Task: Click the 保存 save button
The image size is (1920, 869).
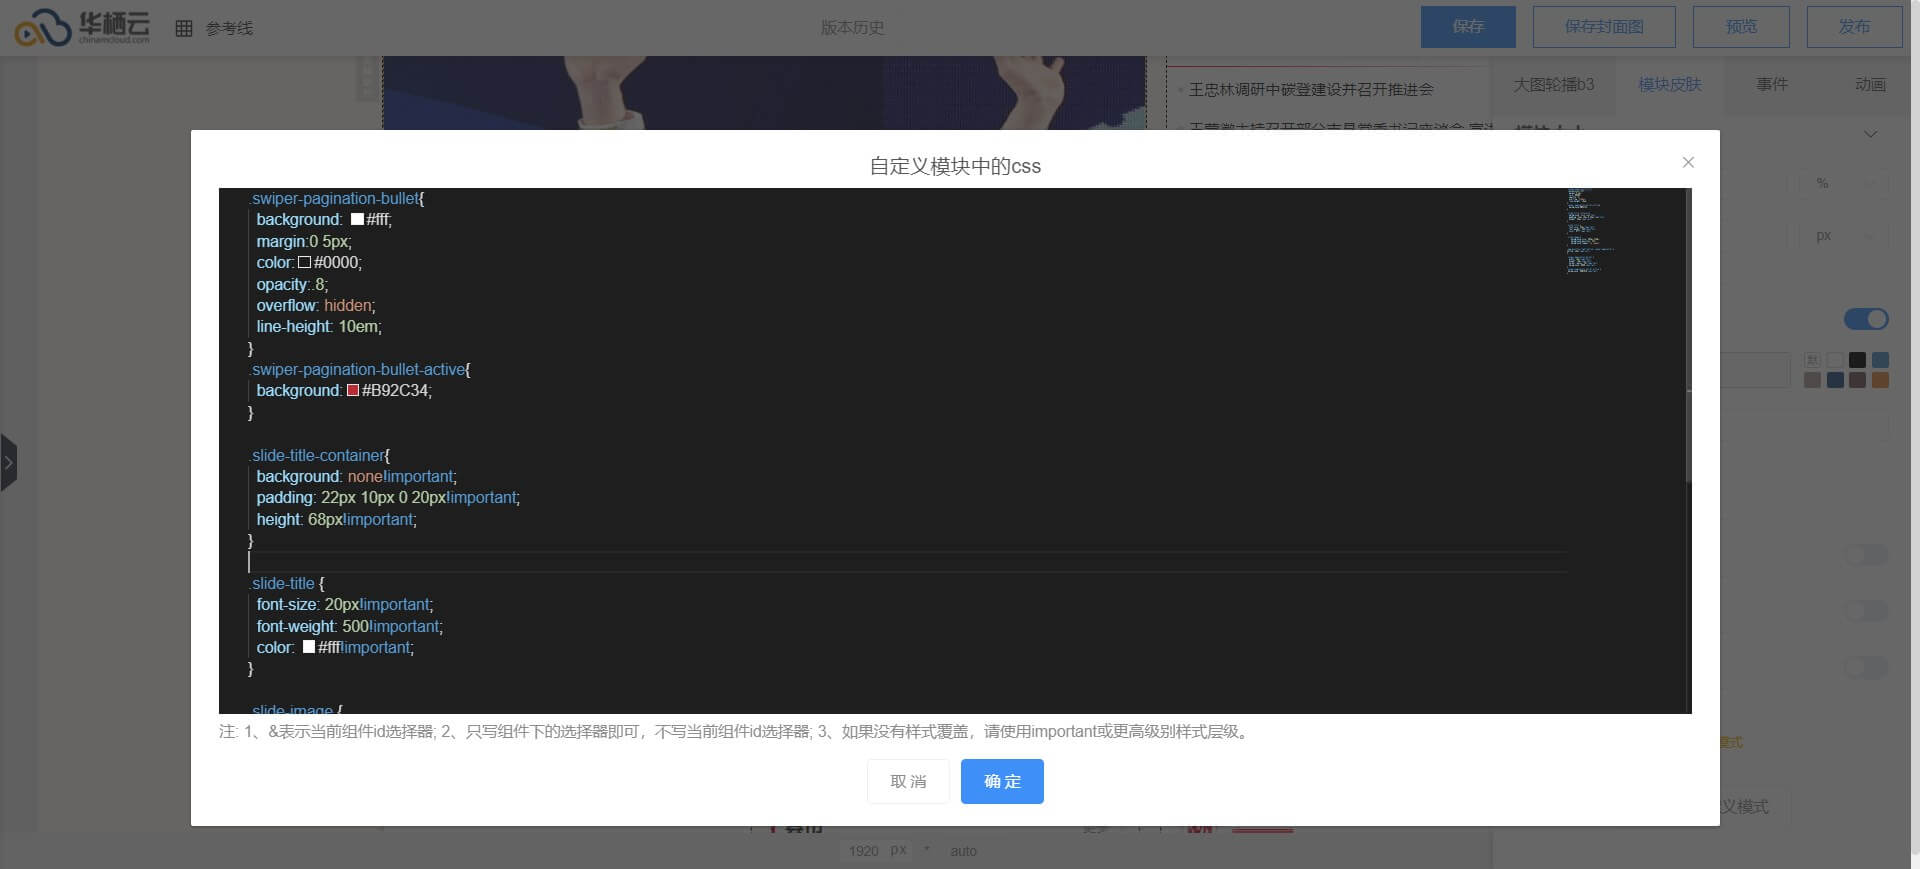Action: 1468,27
